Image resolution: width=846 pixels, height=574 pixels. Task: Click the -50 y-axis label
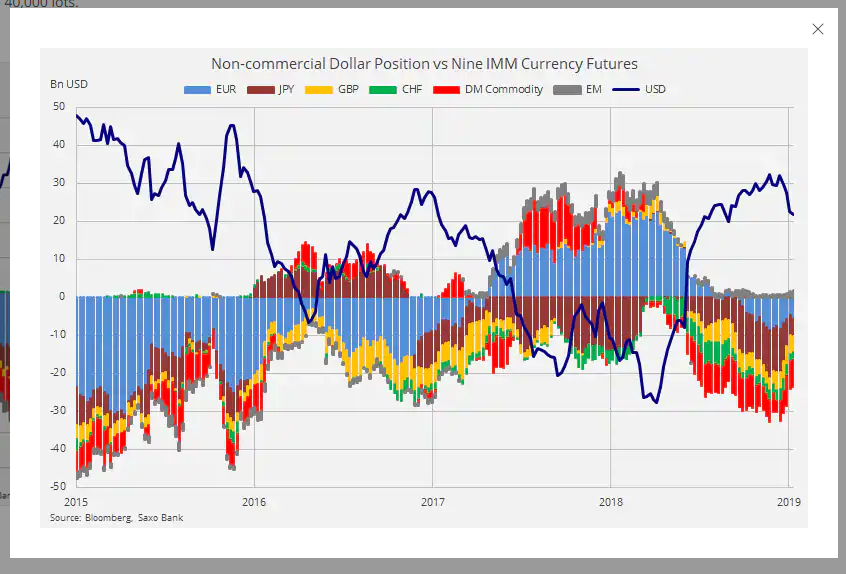pyautogui.click(x=57, y=486)
